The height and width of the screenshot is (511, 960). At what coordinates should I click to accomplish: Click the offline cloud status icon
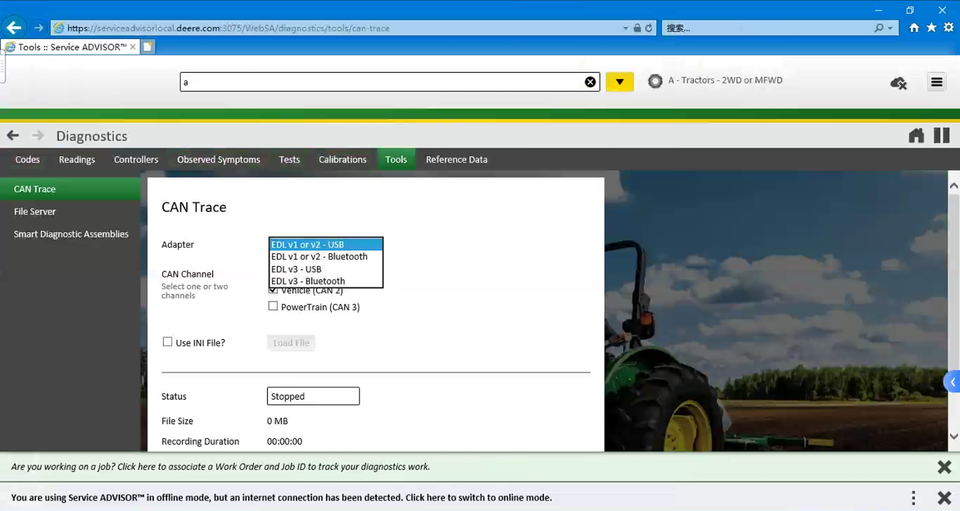[898, 83]
